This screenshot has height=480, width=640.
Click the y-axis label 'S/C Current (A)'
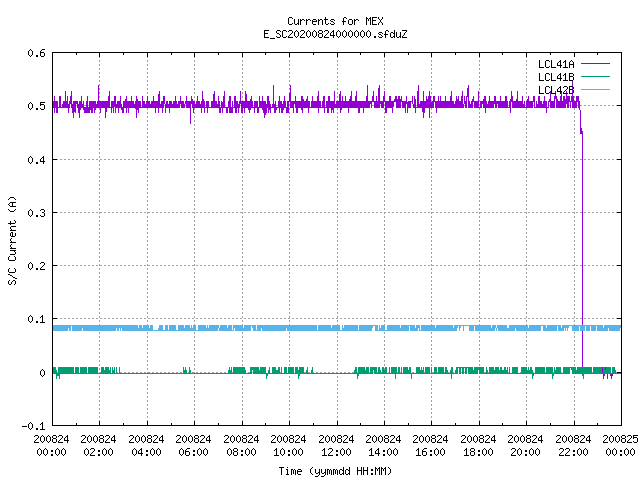coord(13,241)
